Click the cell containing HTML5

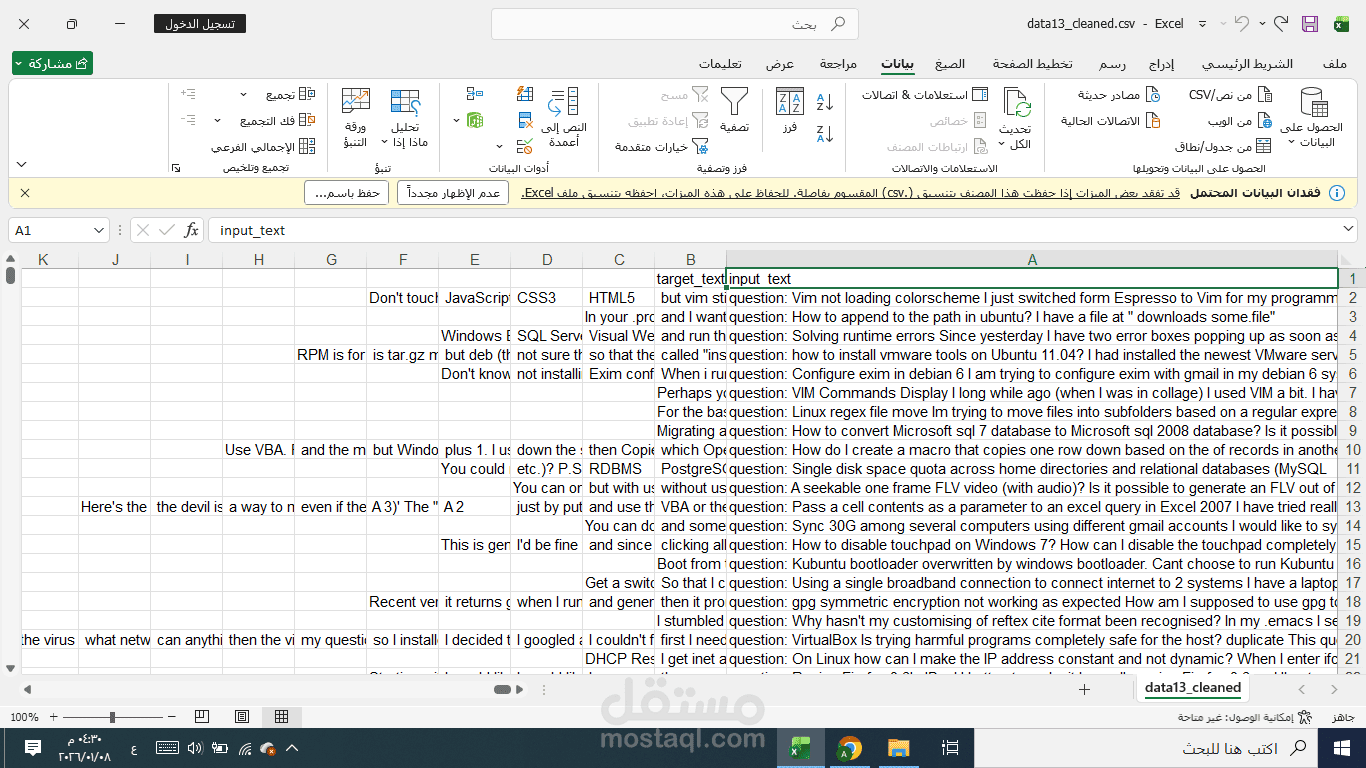pyautogui.click(x=619, y=298)
